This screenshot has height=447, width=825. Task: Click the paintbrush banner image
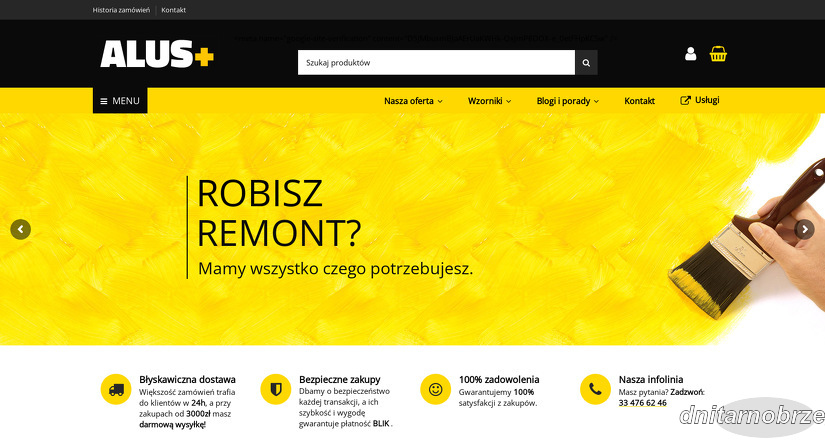coord(747,239)
